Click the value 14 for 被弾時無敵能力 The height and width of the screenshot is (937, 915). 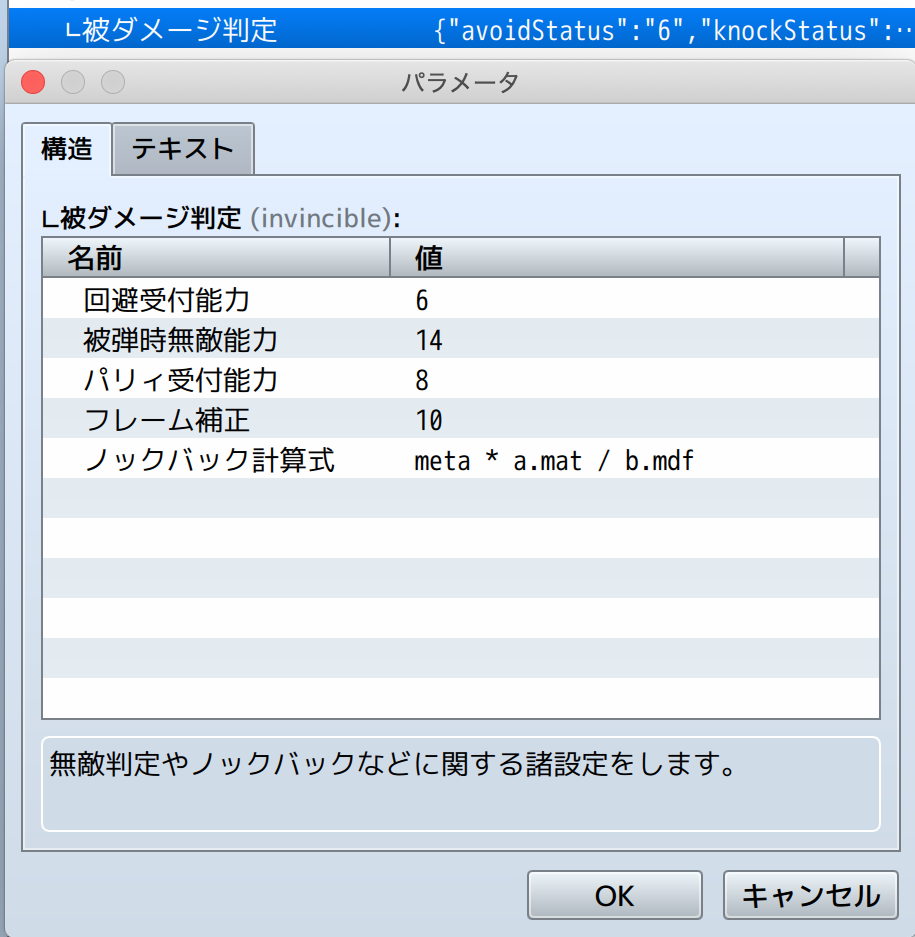(429, 340)
